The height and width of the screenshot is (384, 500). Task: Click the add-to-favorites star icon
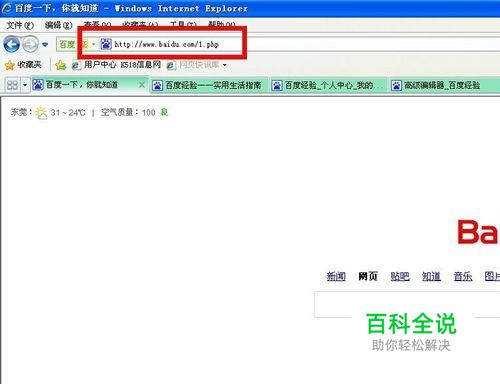coord(61,65)
